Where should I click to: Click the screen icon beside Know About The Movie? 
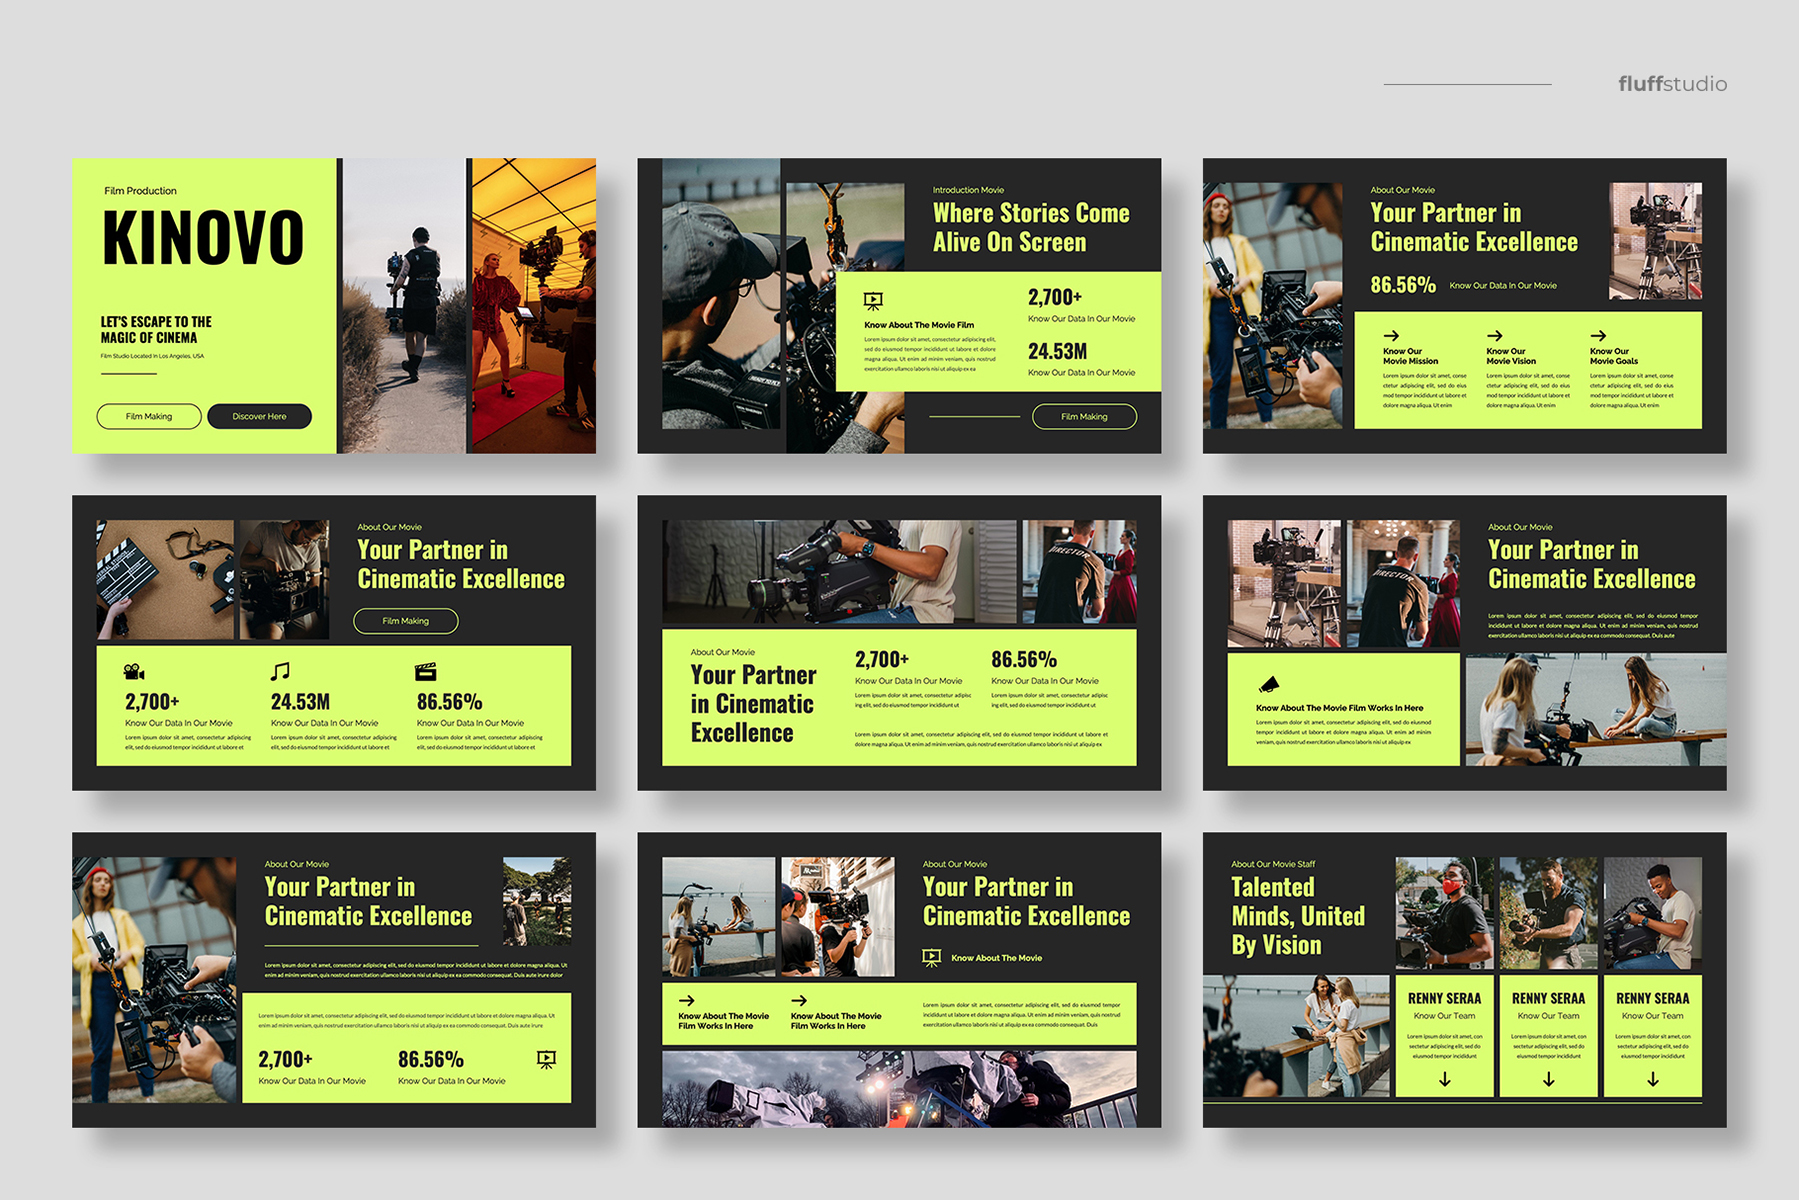click(932, 958)
